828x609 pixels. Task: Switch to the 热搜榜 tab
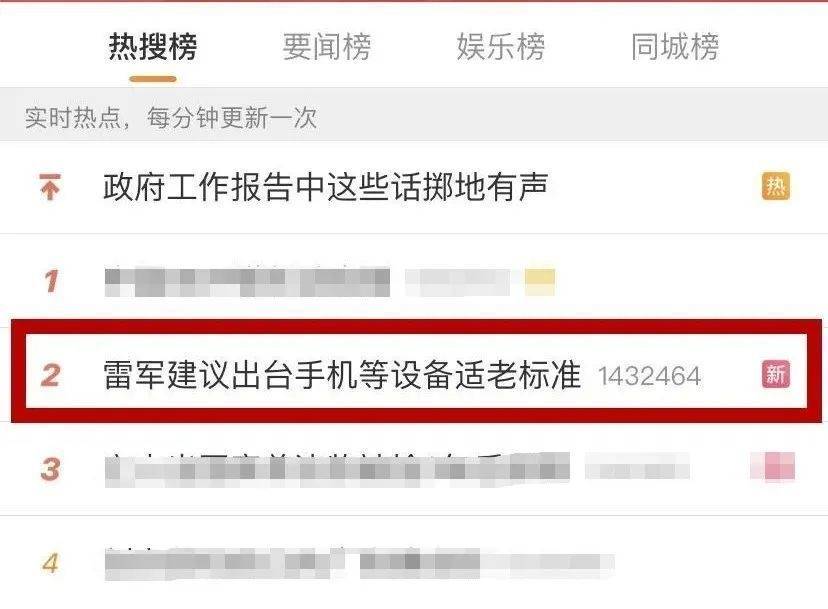click(x=153, y=46)
